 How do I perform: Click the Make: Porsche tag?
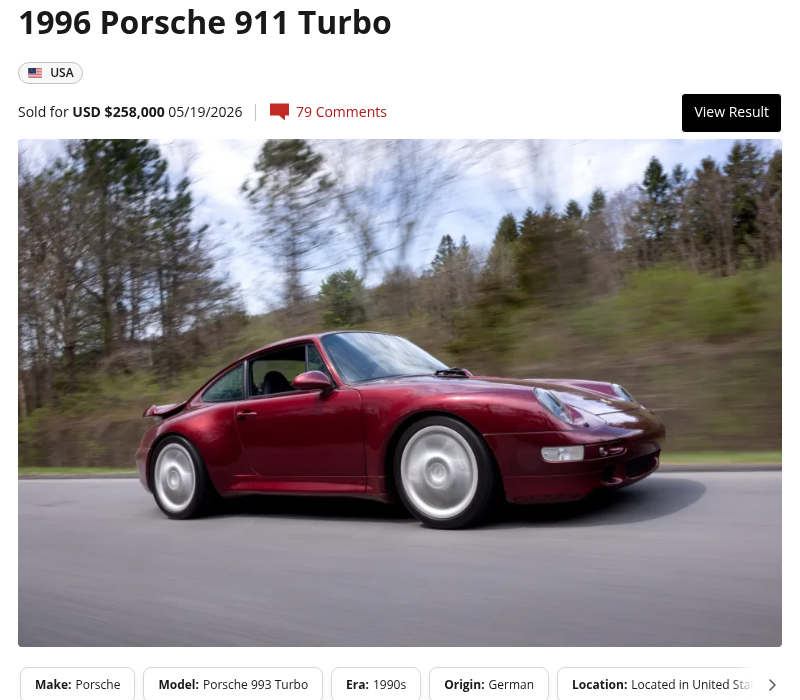78,684
